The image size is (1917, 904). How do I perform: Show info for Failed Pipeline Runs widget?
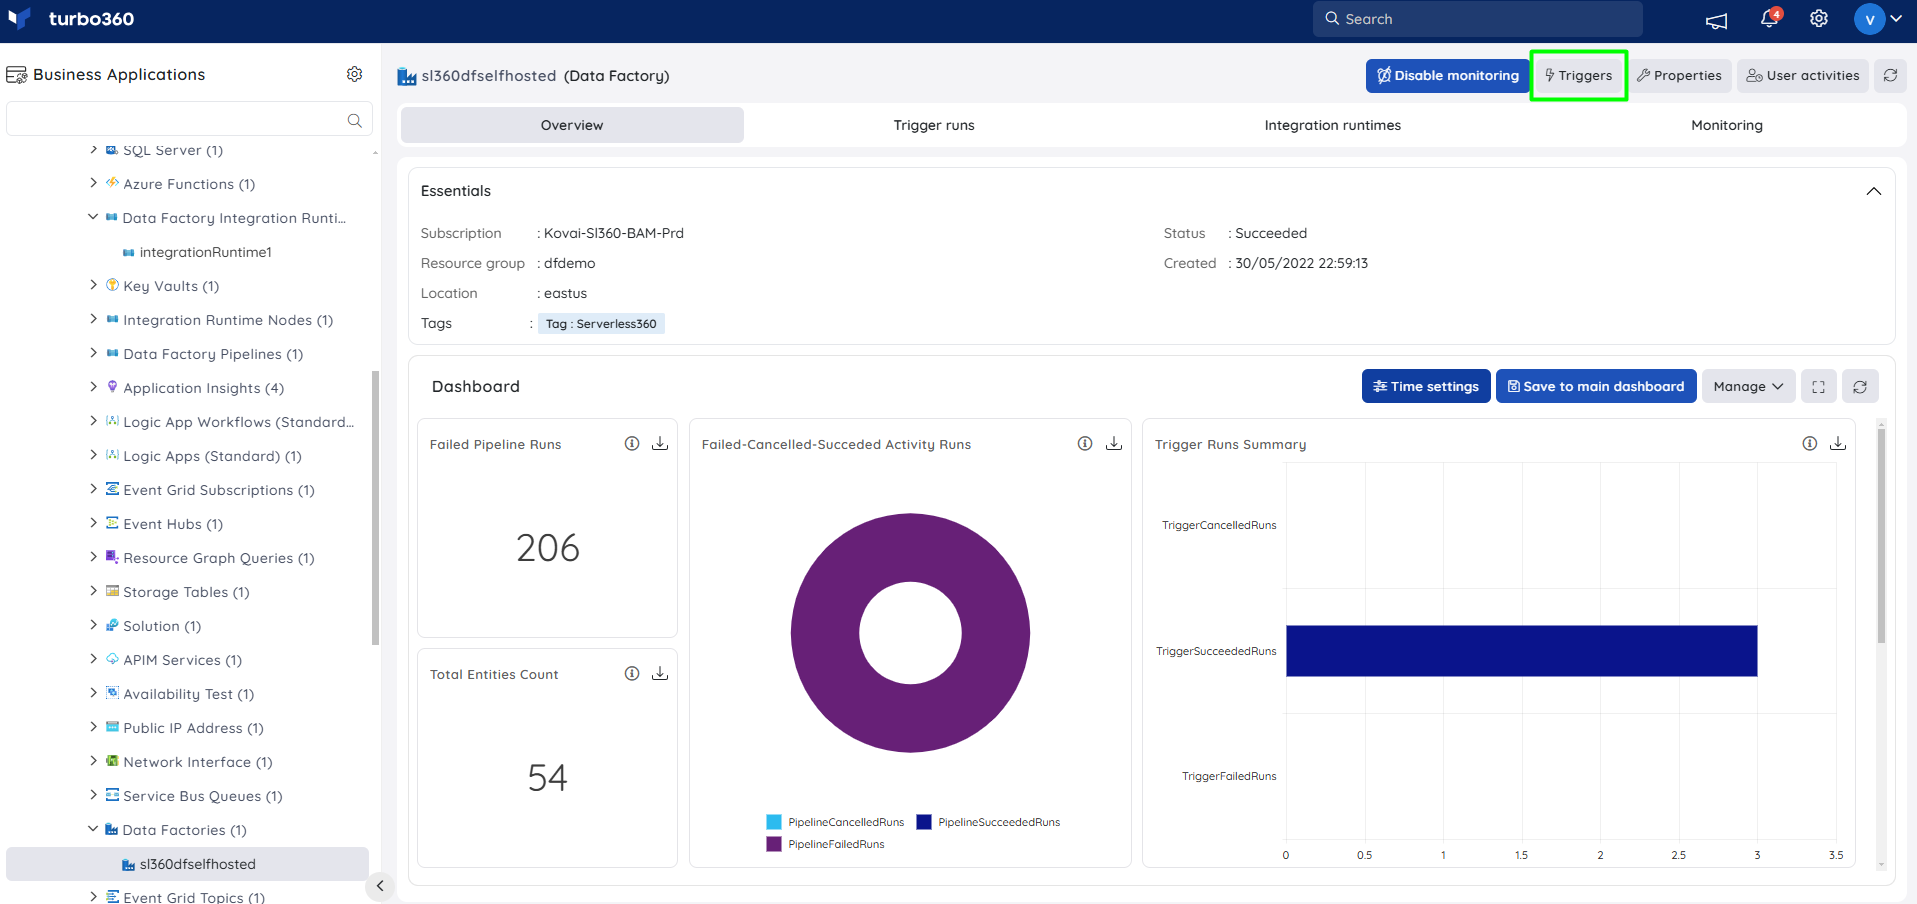pyautogui.click(x=632, y=444)
